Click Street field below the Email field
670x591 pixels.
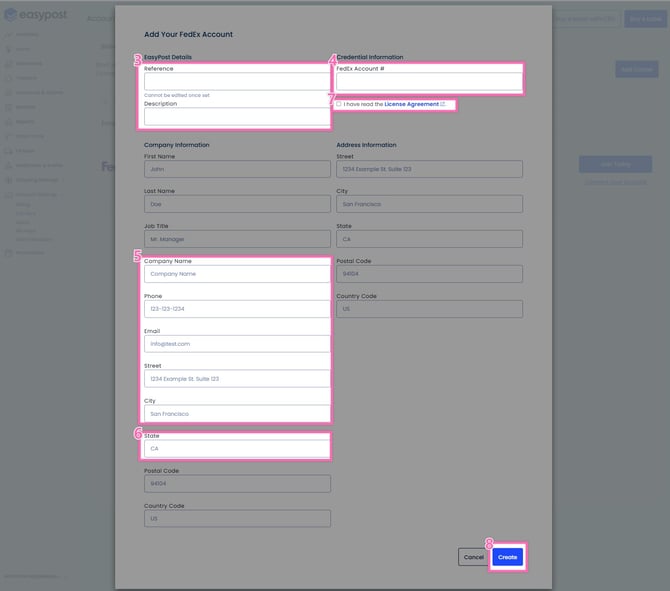[237, 379]
